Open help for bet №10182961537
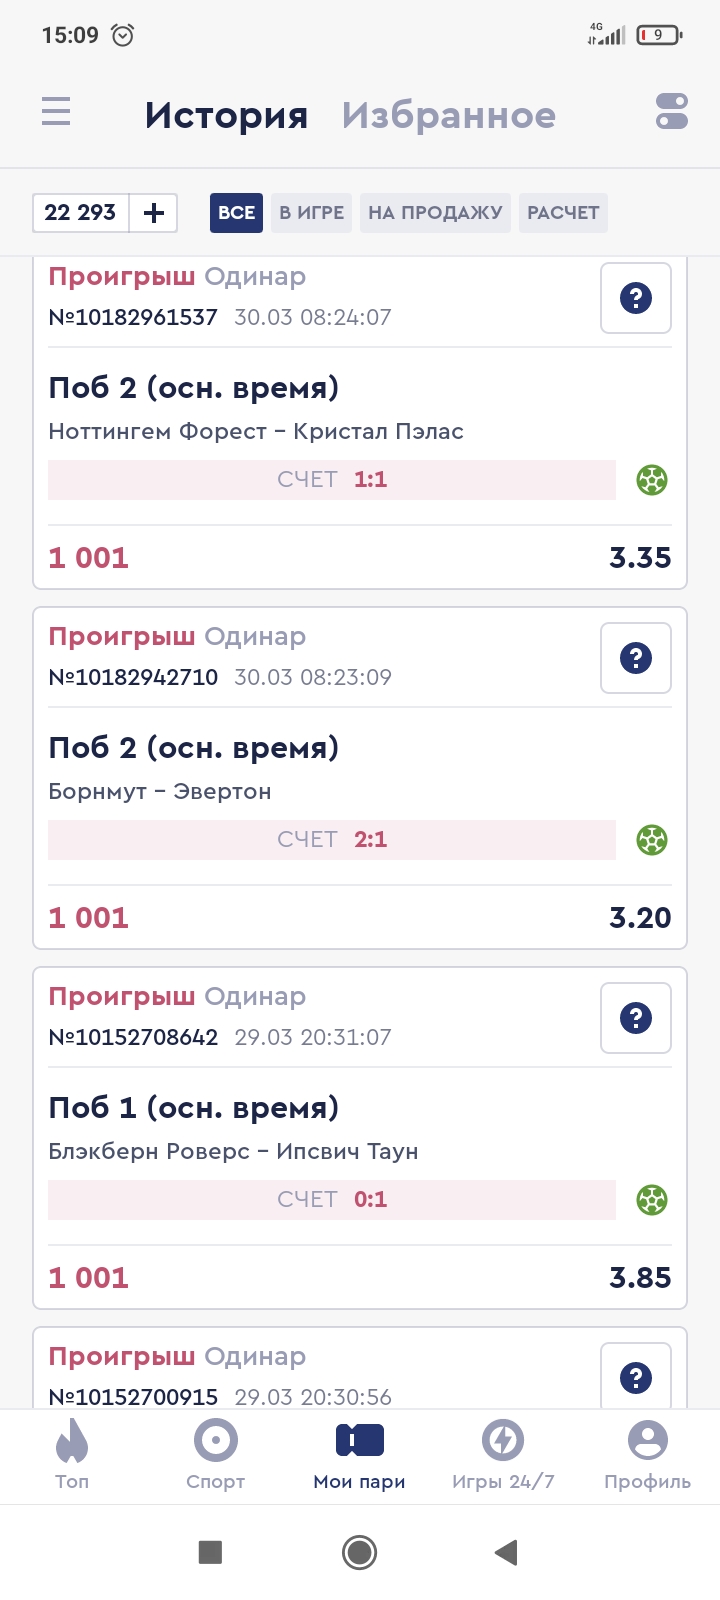The width and height of the screenshot is (720, 1600). click(636, 298)
